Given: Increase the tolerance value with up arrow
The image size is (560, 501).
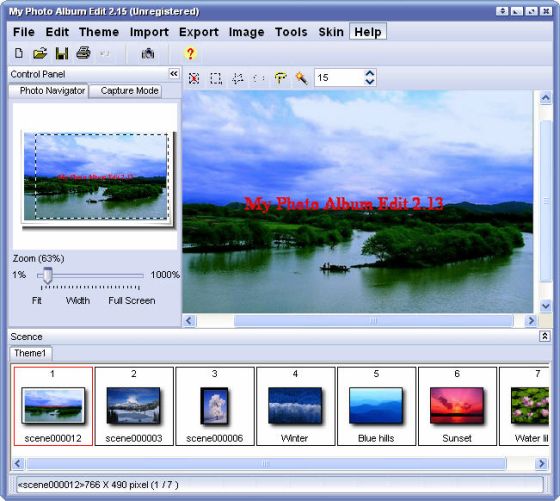Looking at the screenshot, I should click(x=370, y=74).
